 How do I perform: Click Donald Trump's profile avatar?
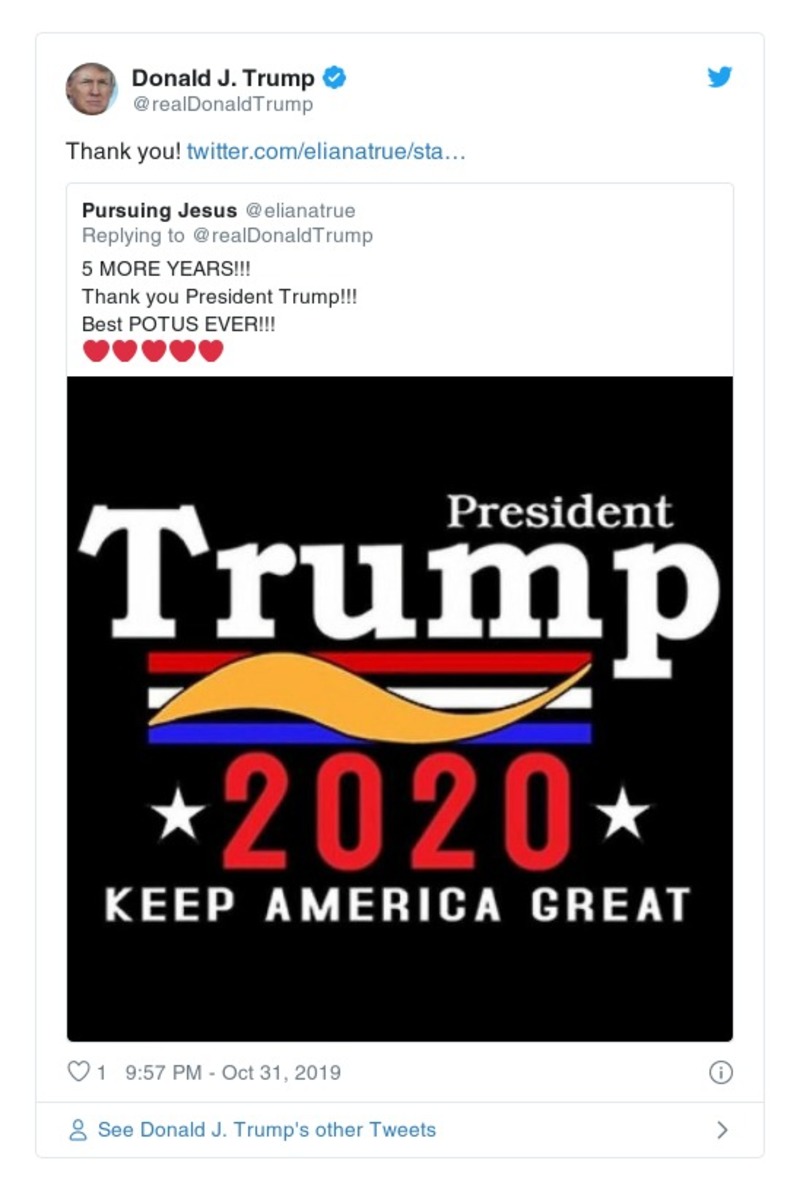point(92,85)
